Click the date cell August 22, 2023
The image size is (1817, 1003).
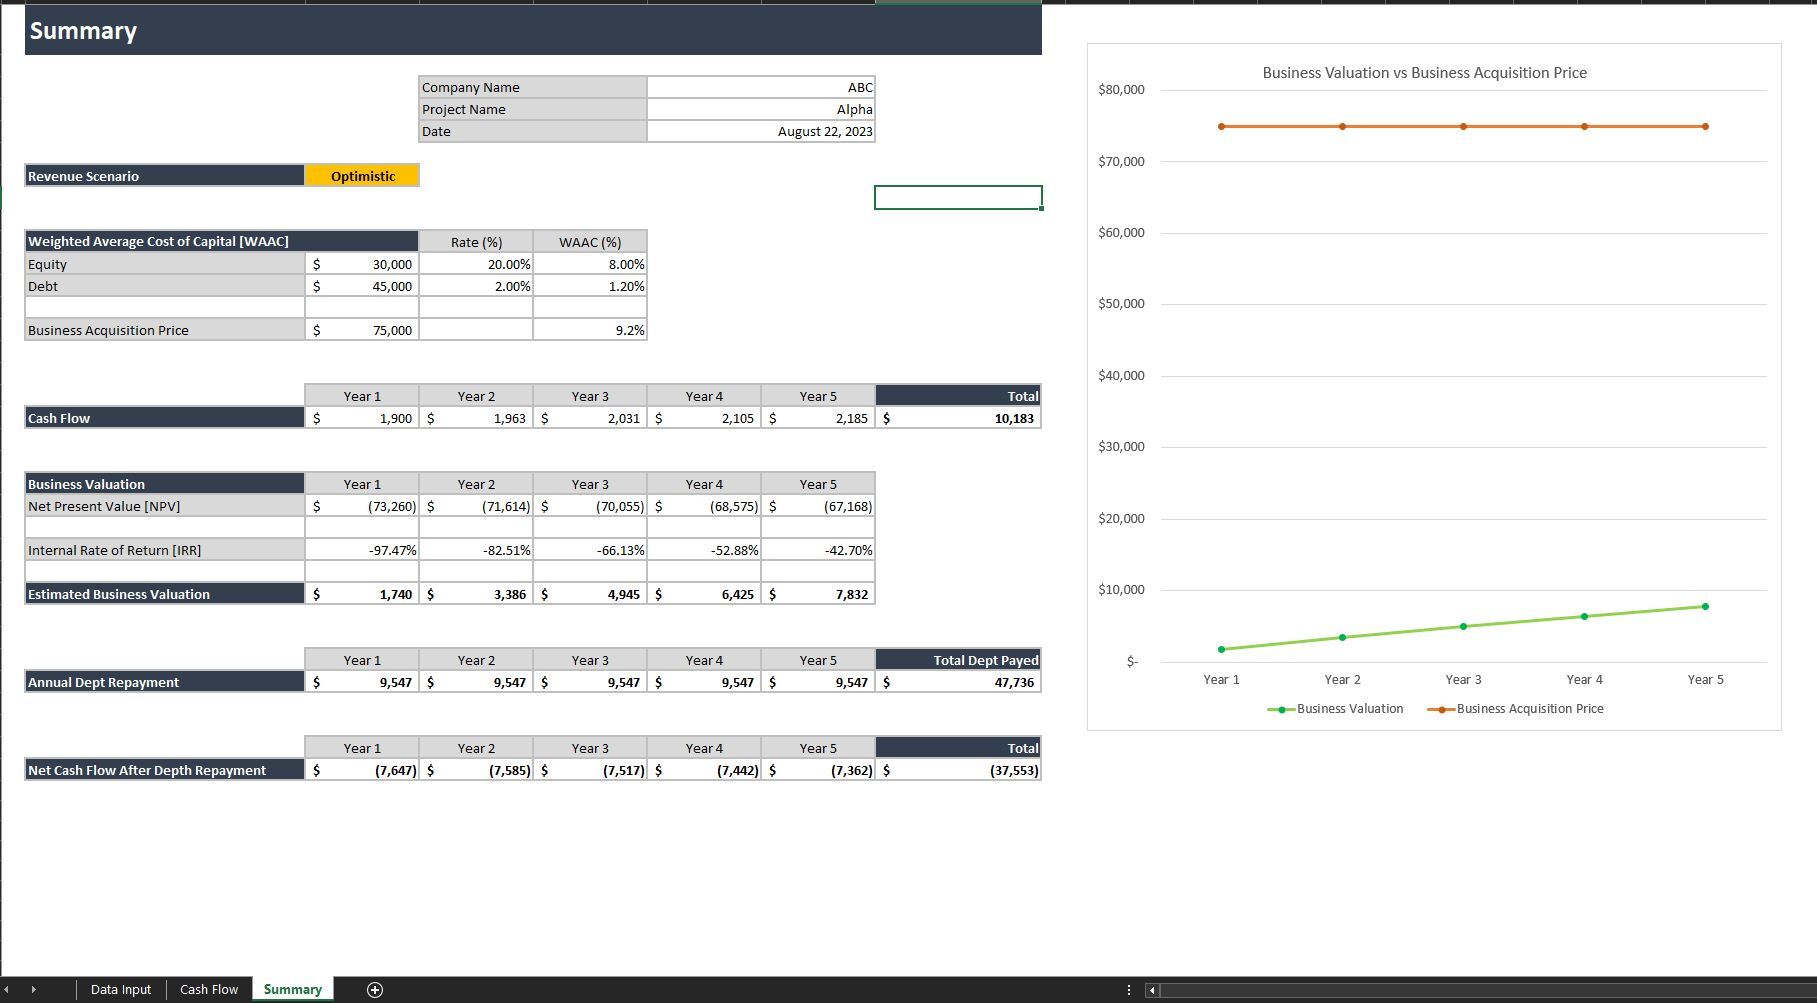click(760, 132)
